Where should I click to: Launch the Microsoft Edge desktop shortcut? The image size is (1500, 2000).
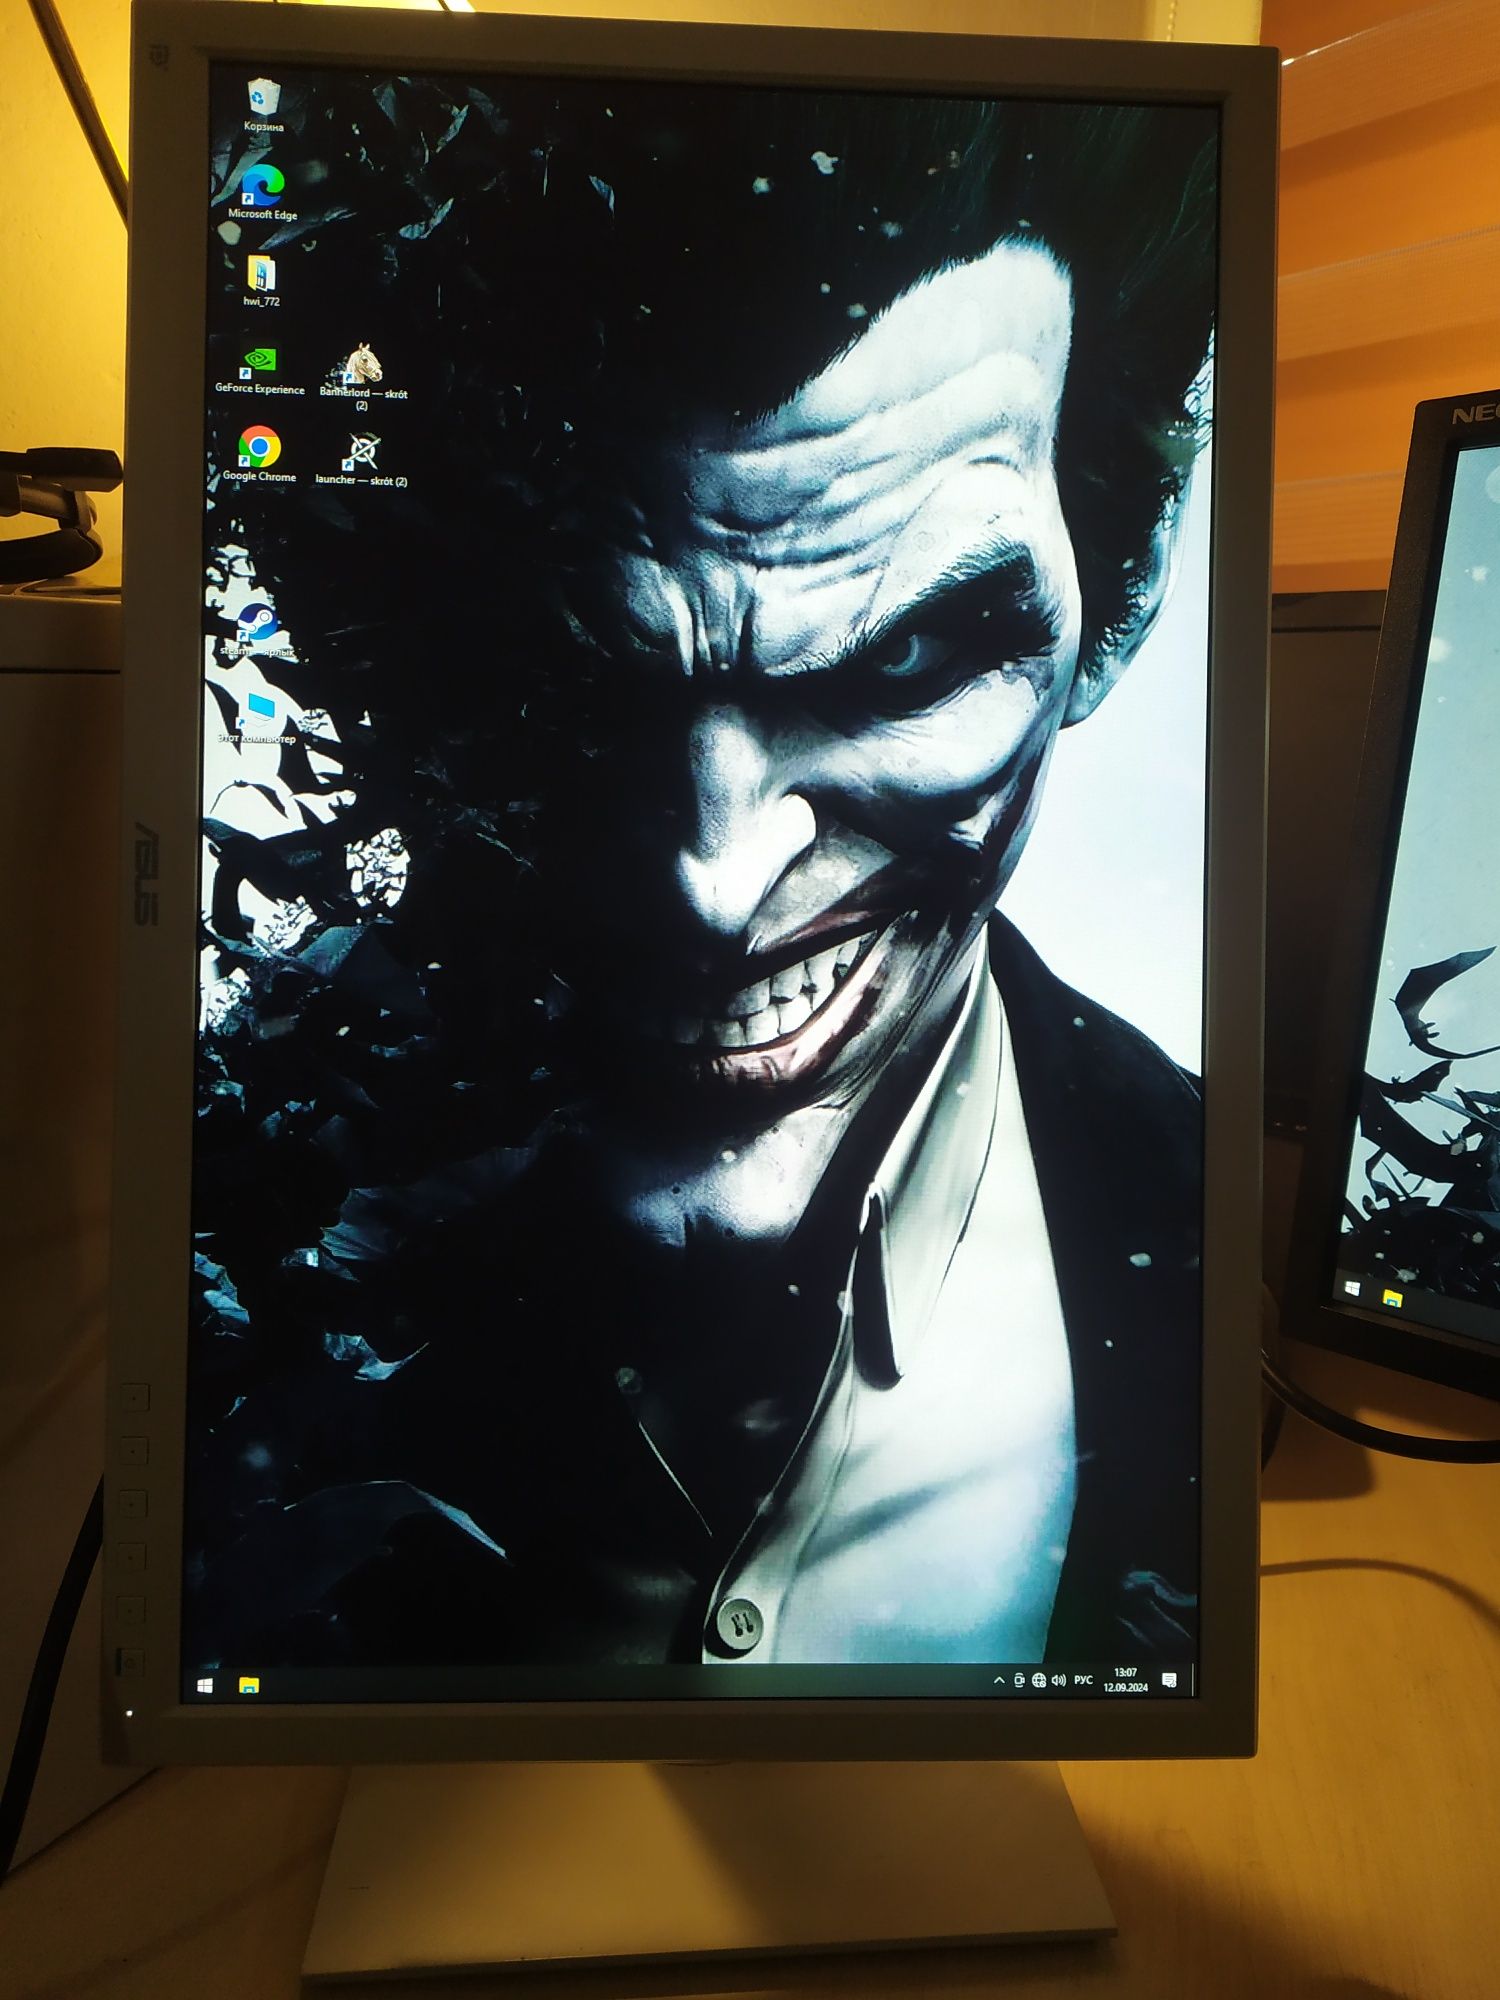click(263, 193)
